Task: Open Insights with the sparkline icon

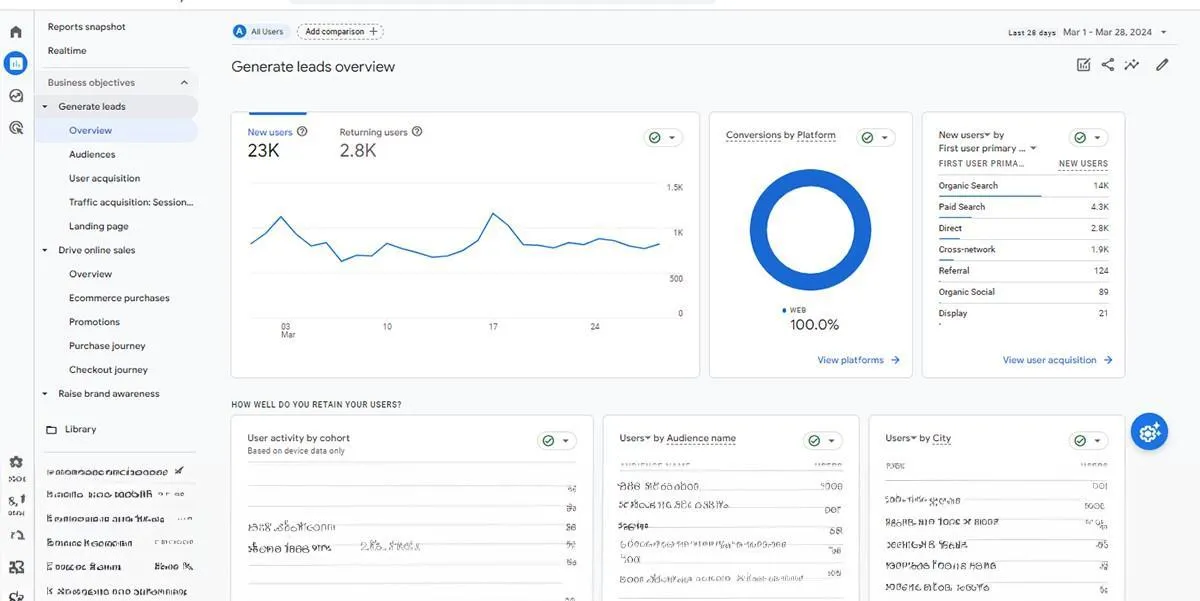Action: pos(1131,64)
